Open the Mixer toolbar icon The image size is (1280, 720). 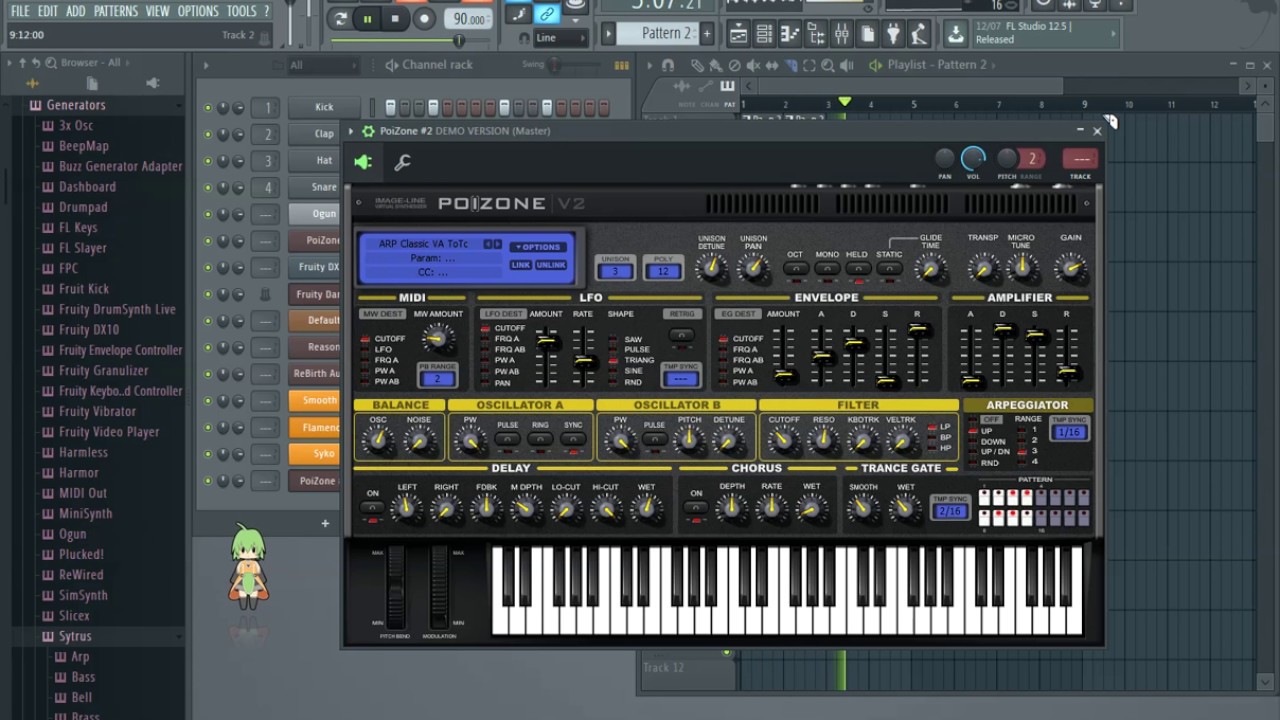click(x=841, y=35)
